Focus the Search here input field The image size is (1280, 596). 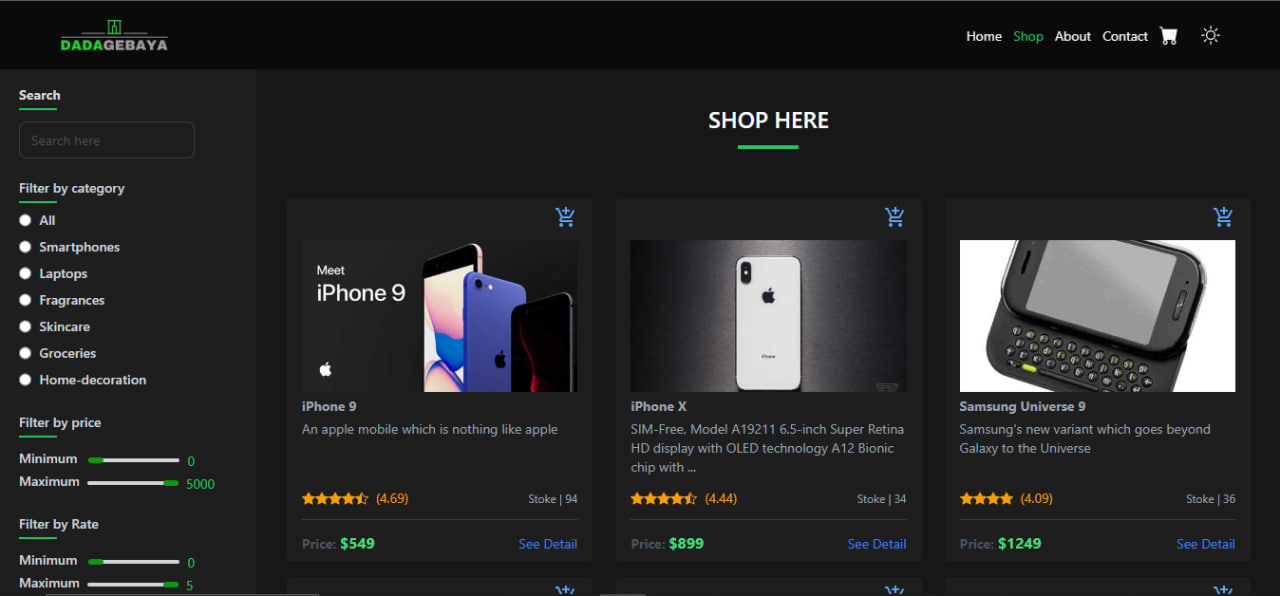point(107,140)
